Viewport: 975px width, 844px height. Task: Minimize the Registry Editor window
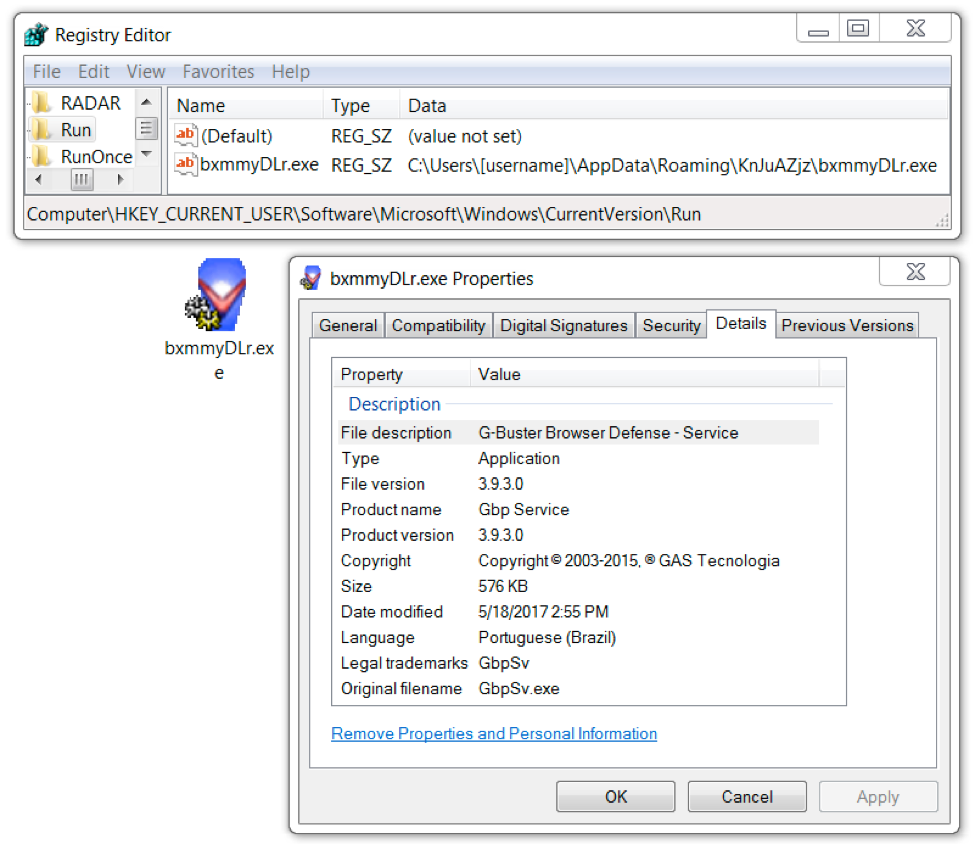pos(818,29)
